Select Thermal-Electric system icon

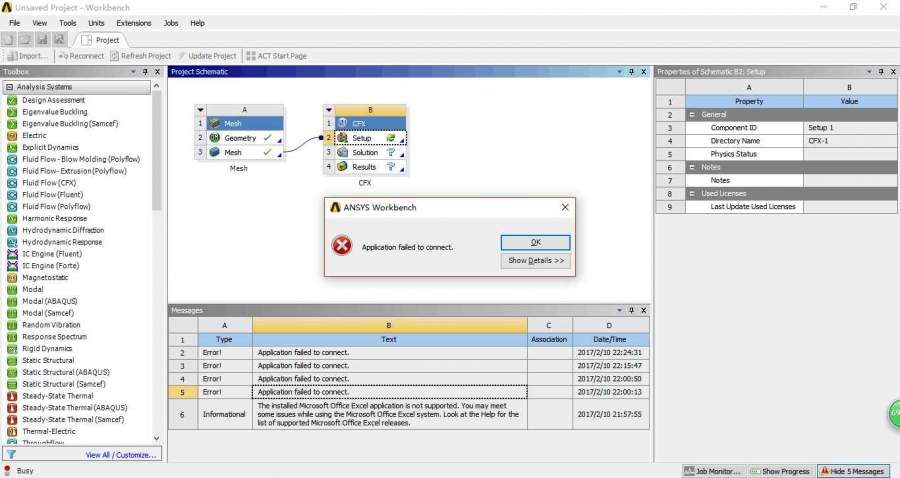(11, 432)
